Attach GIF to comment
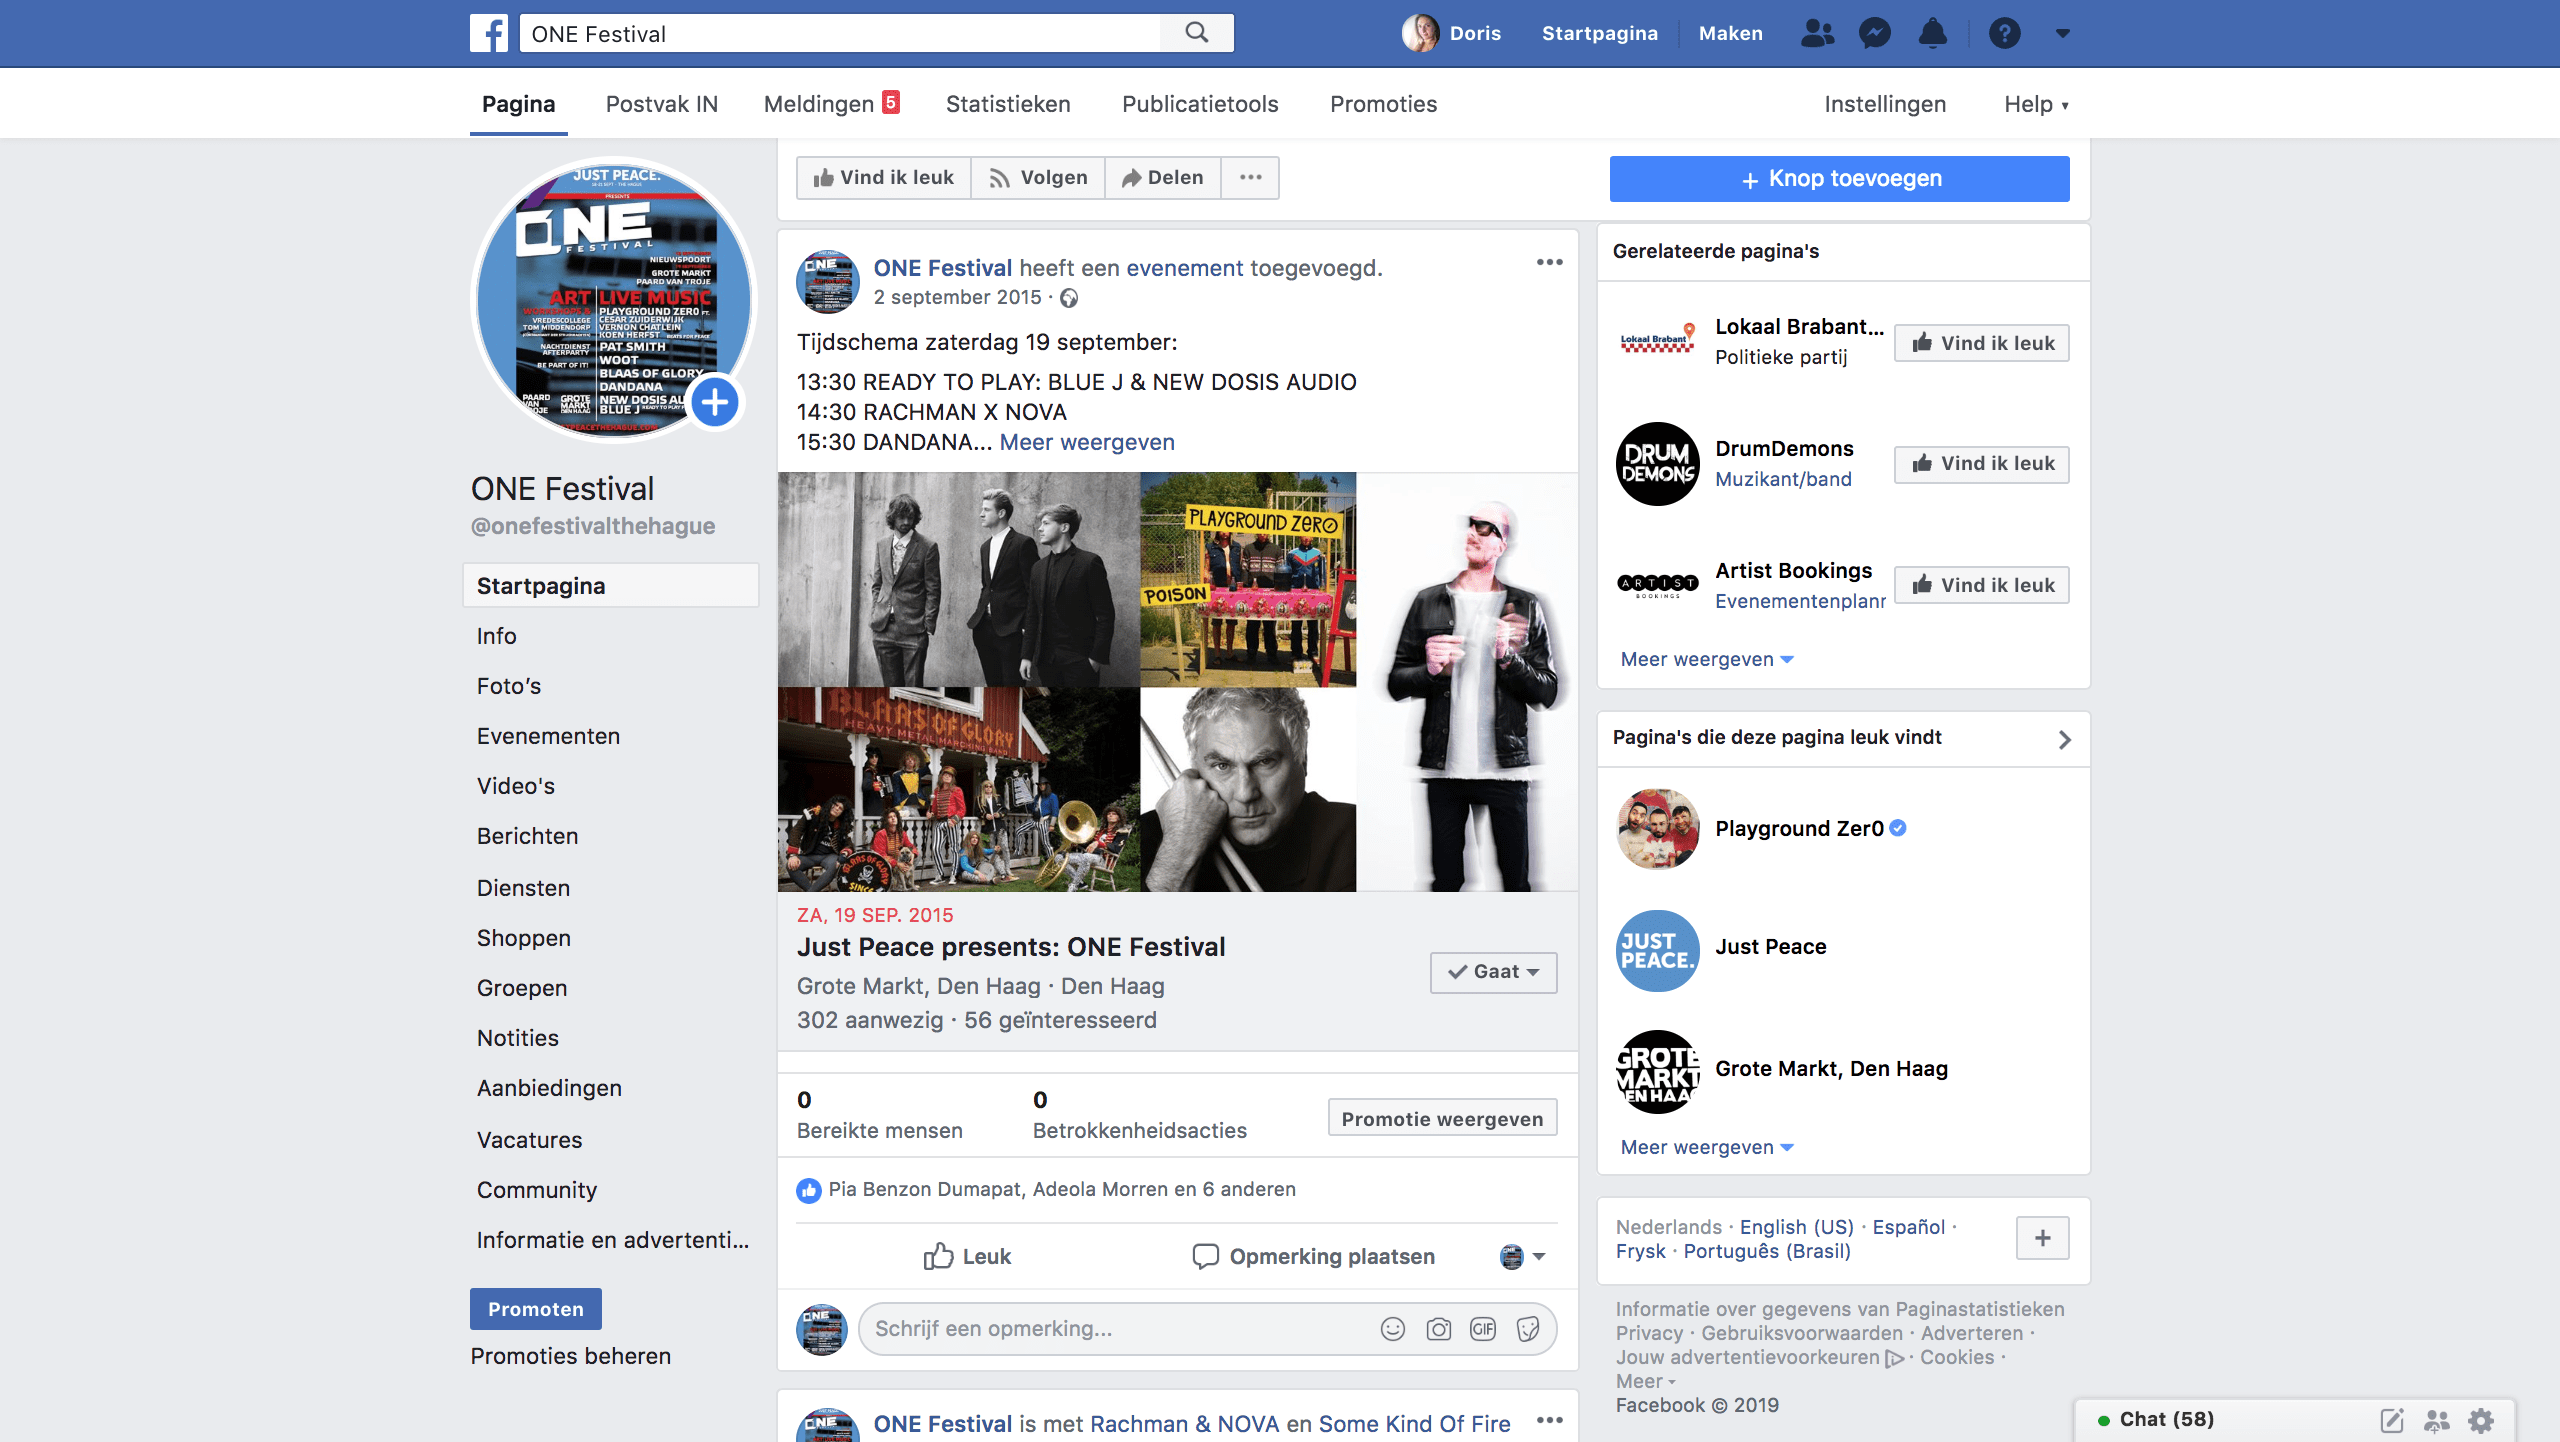Screen dimensions: 2560x1442 [x=1483, y=1329]
